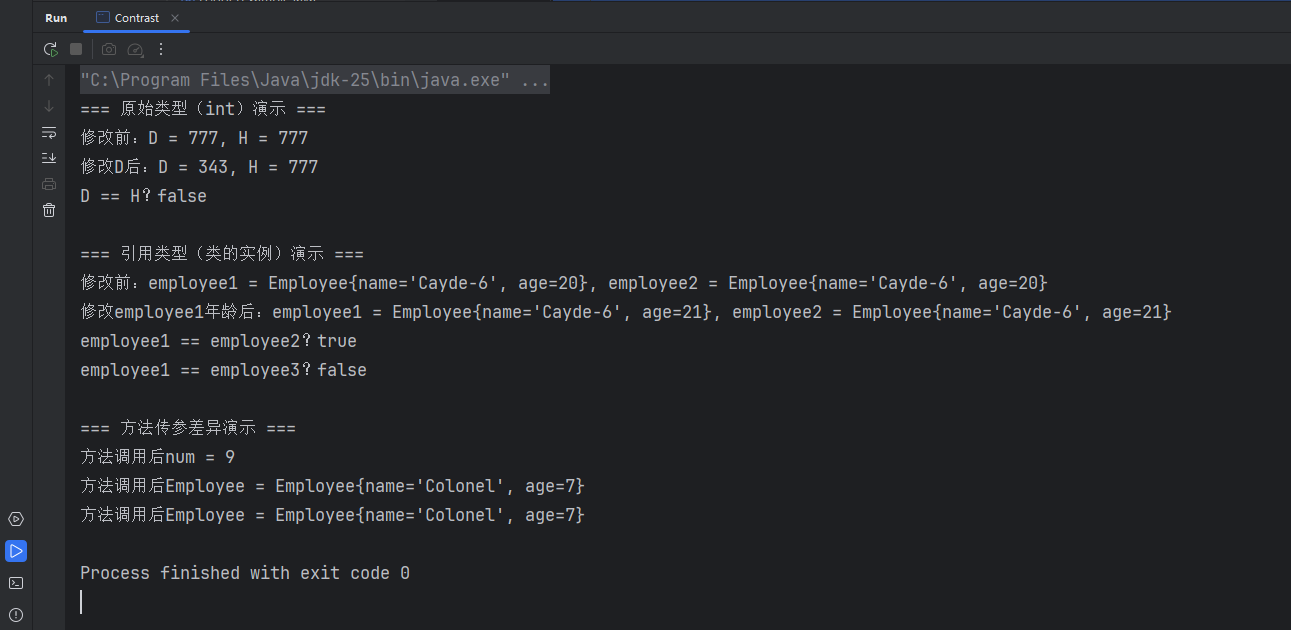The width and height of the screenshot is (1291, 630).
Task: Jump up the stack trace arrow
Action: [x=49, y=80]
